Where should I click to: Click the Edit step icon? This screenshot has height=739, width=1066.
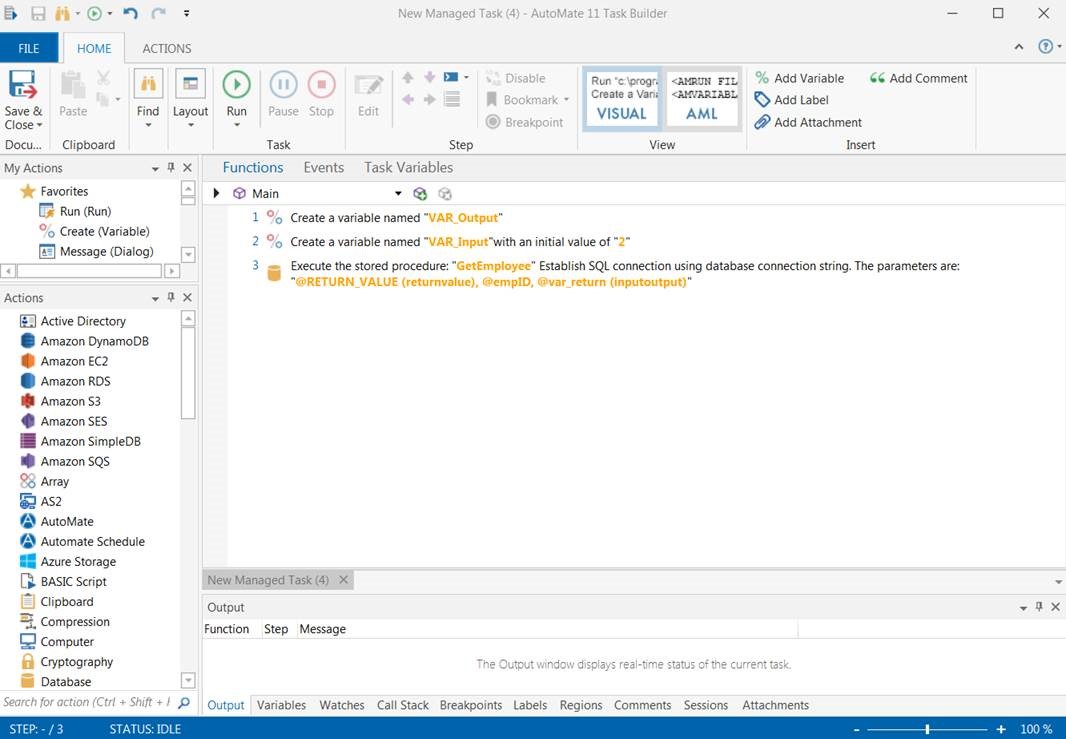(368, 86)
